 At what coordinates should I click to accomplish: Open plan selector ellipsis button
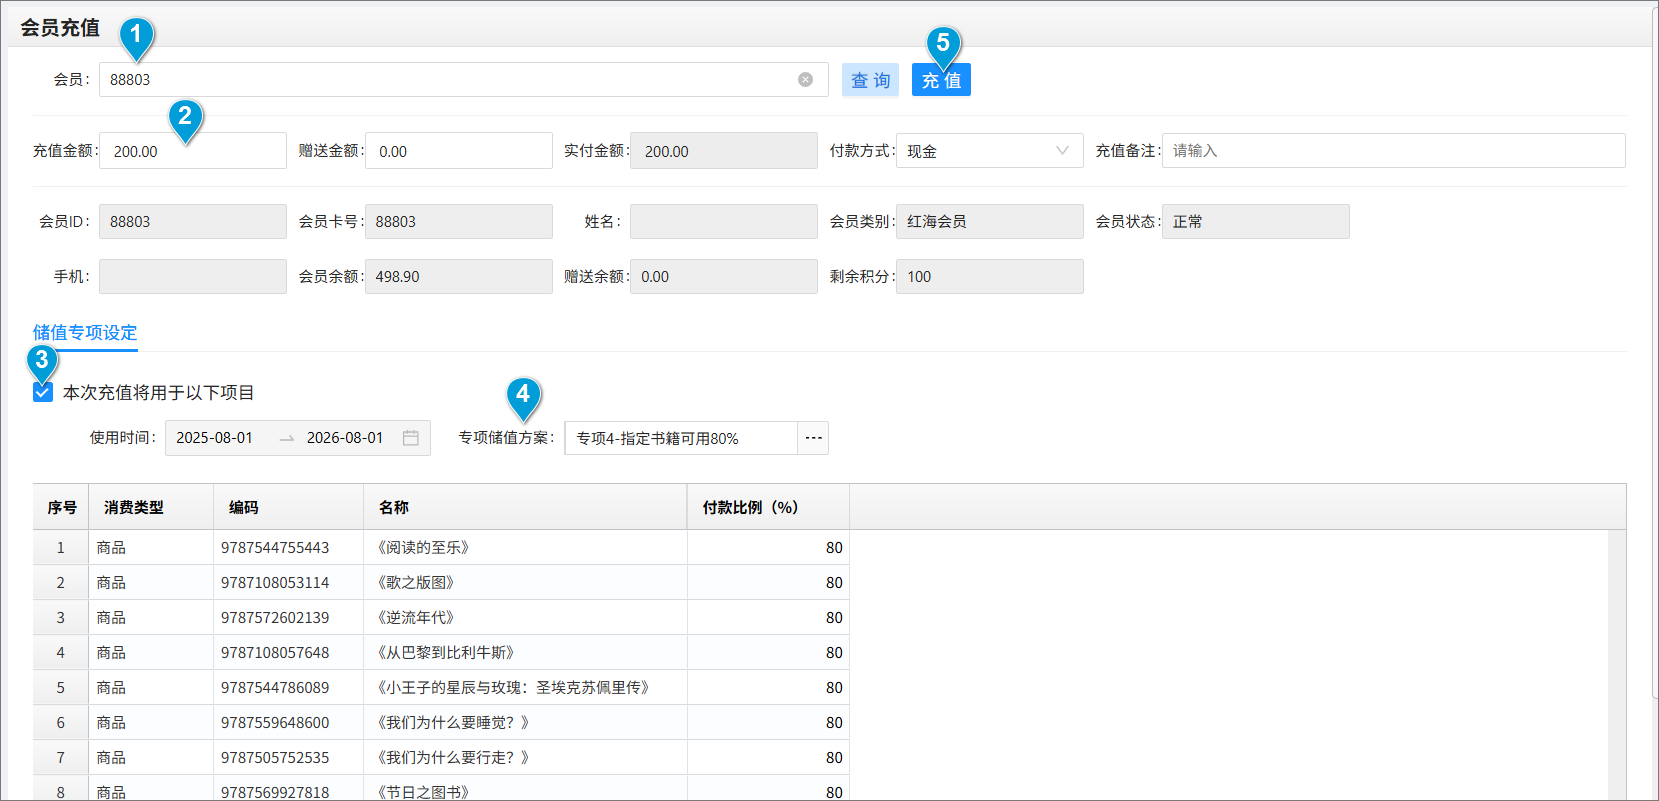813,438
